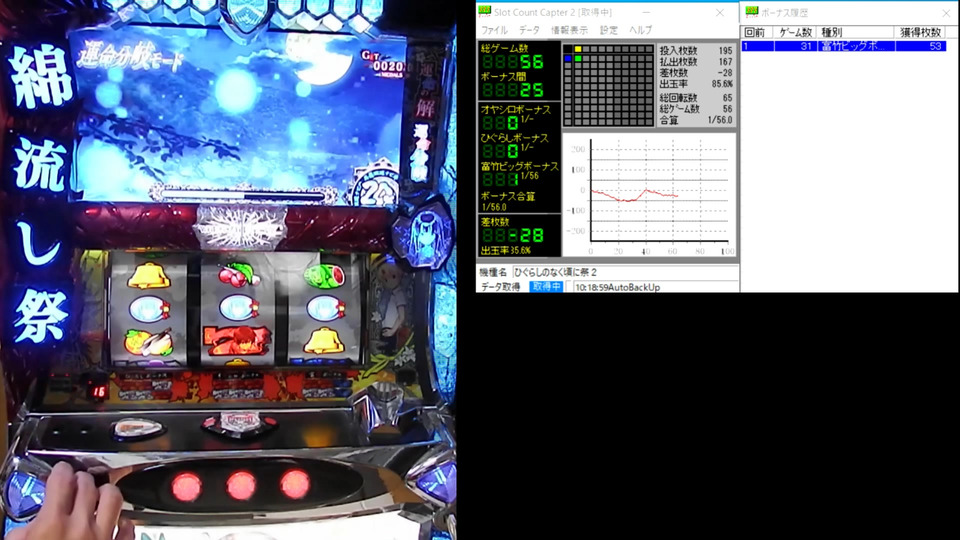Click the 取得中 status button

546,287
